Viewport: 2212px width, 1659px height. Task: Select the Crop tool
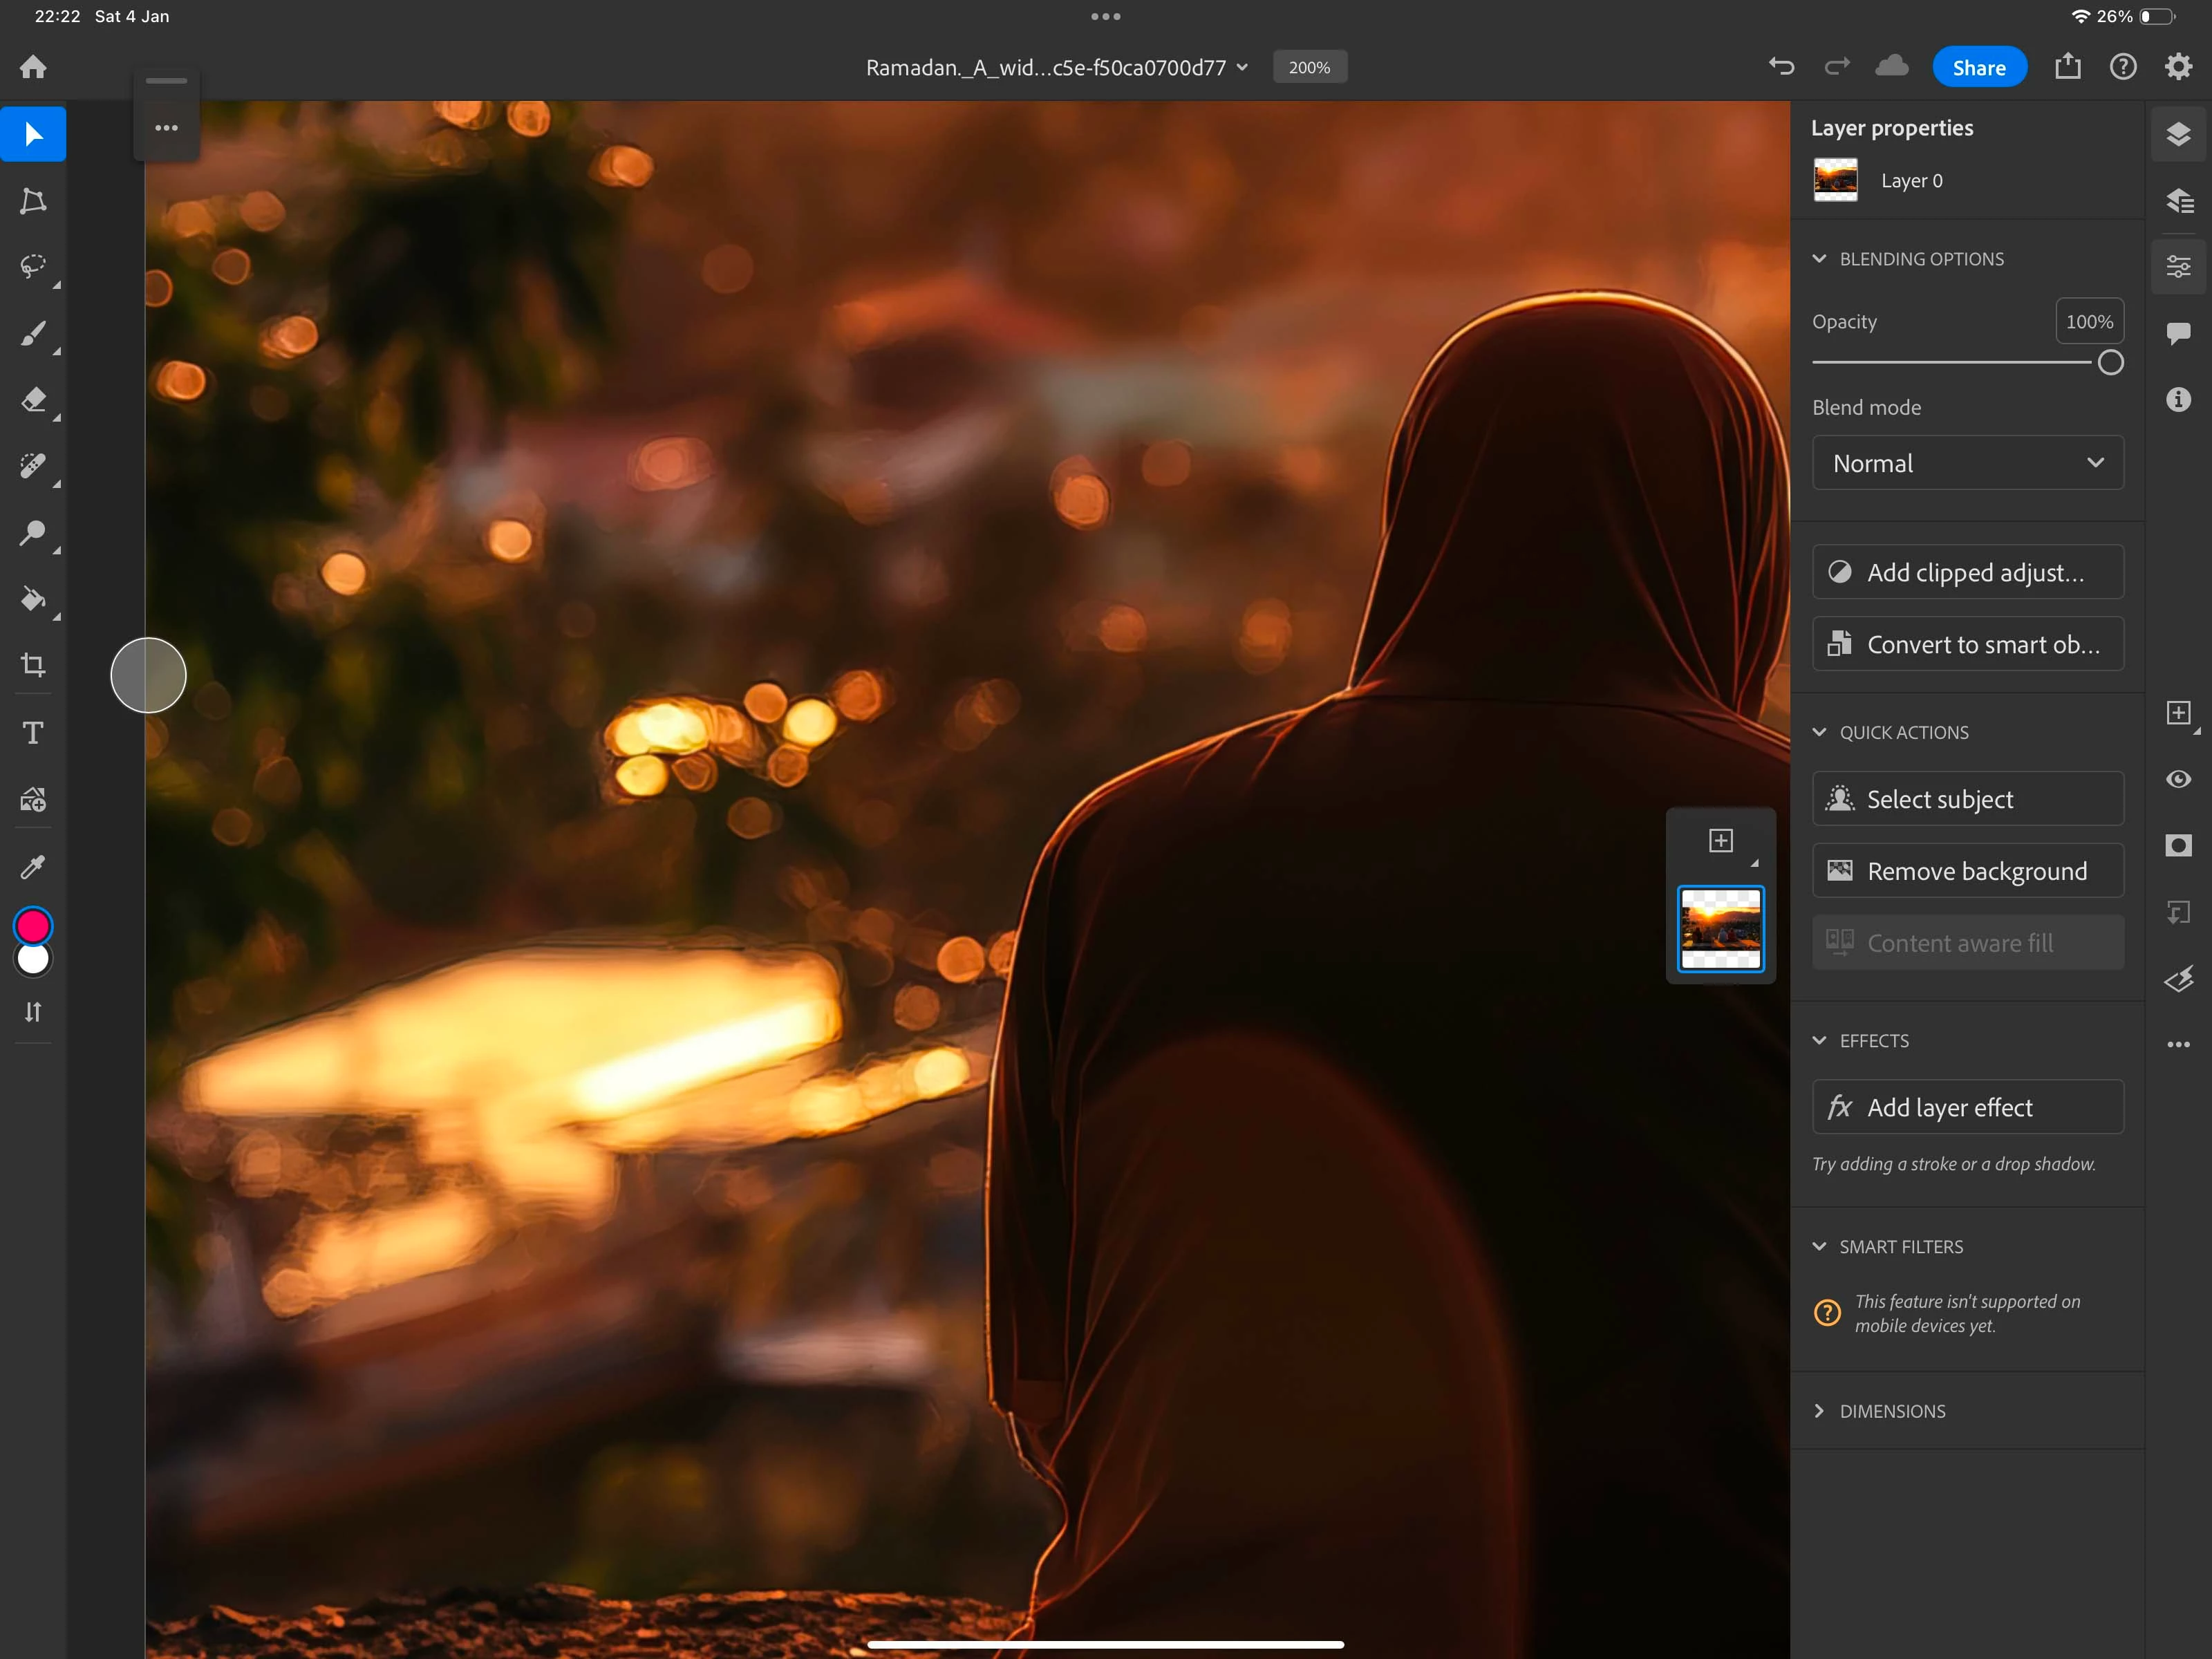[x=33, y=665]
